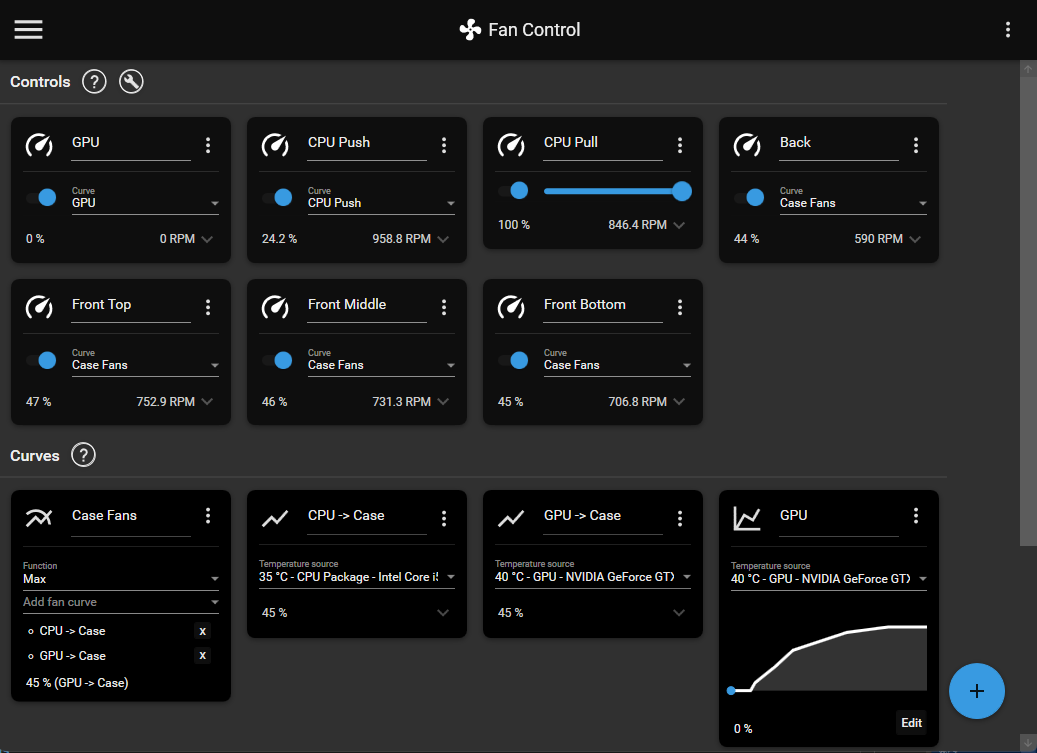The width and height of the screenshot is (1037, 753).
Task: Click the blue add plus button
Action: [x=977, y=691]
